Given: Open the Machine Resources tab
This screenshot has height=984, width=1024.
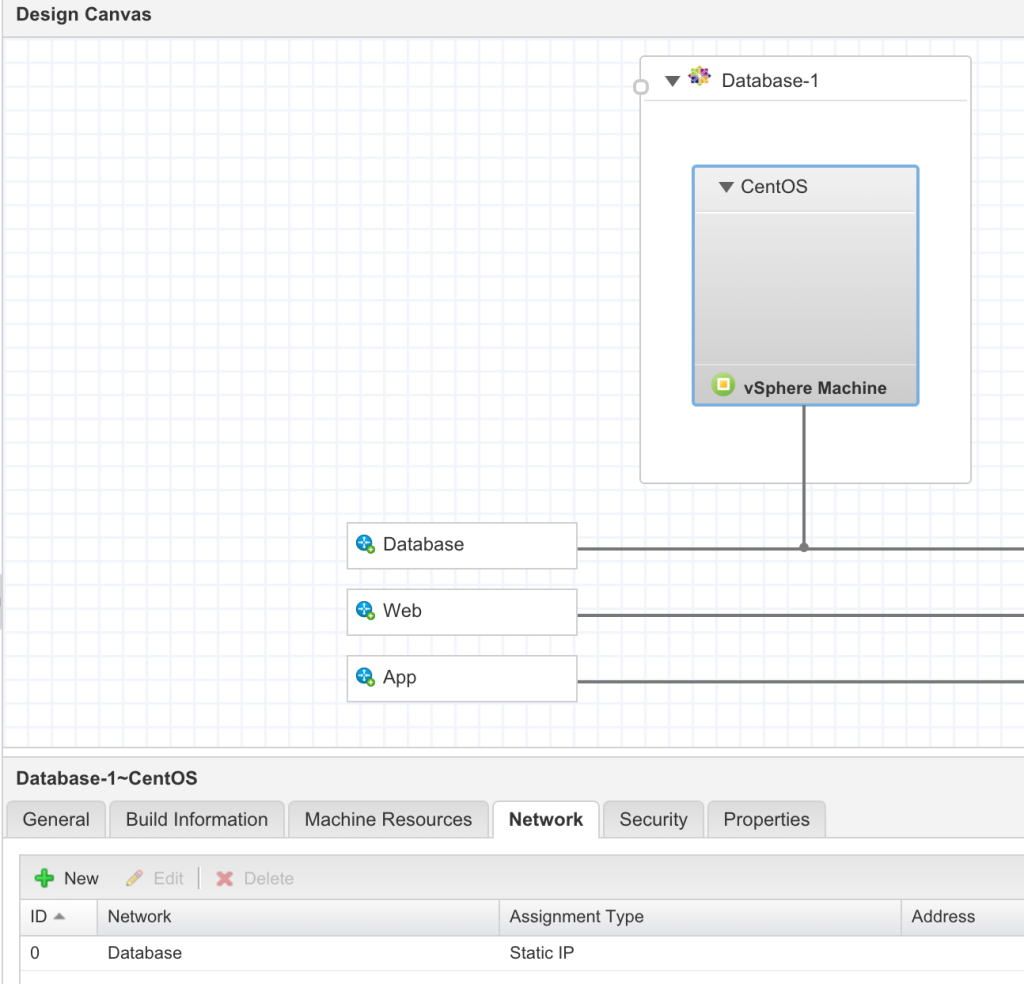Looking at the screenshot, I should click(388, 819).
